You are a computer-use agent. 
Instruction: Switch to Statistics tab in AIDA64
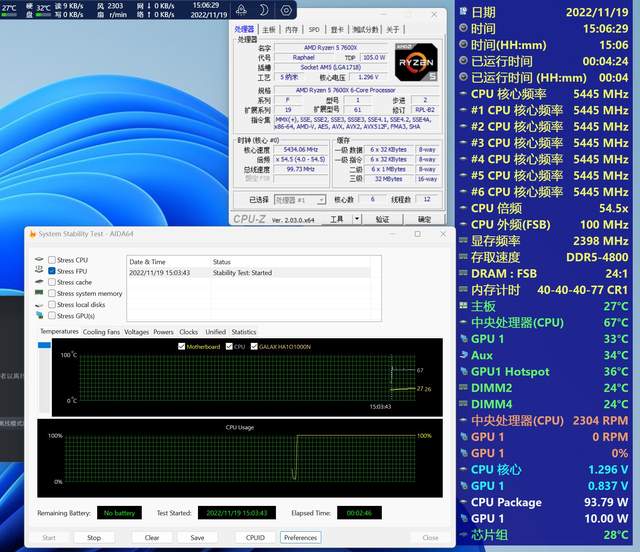(244, 332)
